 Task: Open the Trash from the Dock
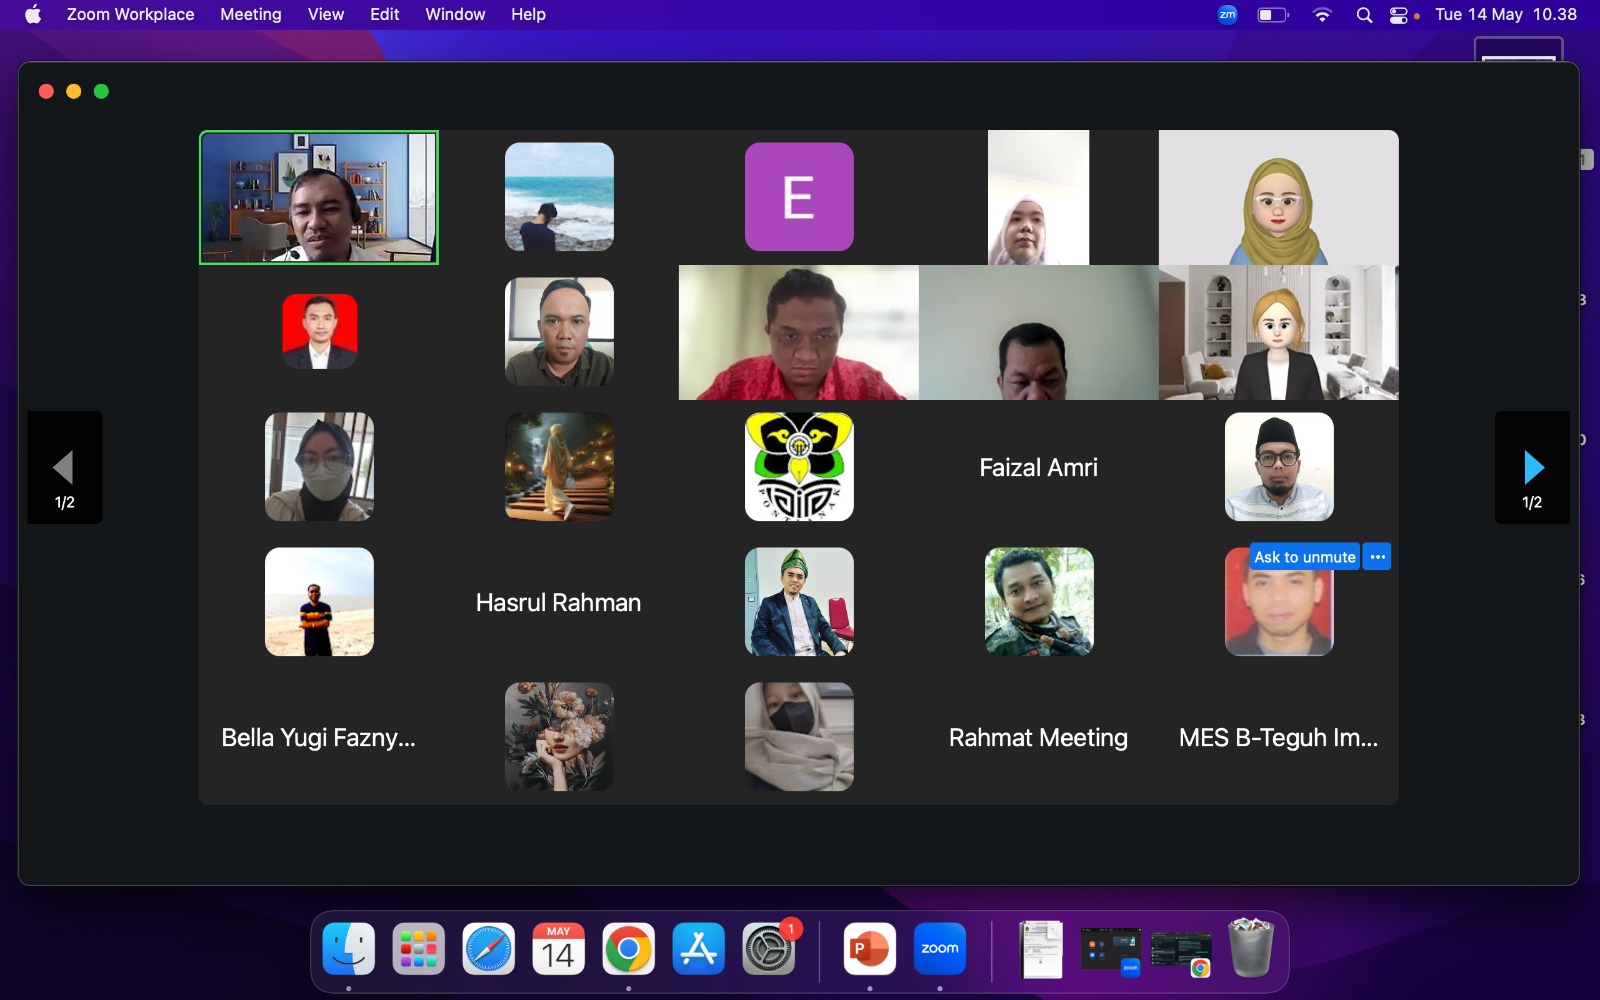[1251, 948]
